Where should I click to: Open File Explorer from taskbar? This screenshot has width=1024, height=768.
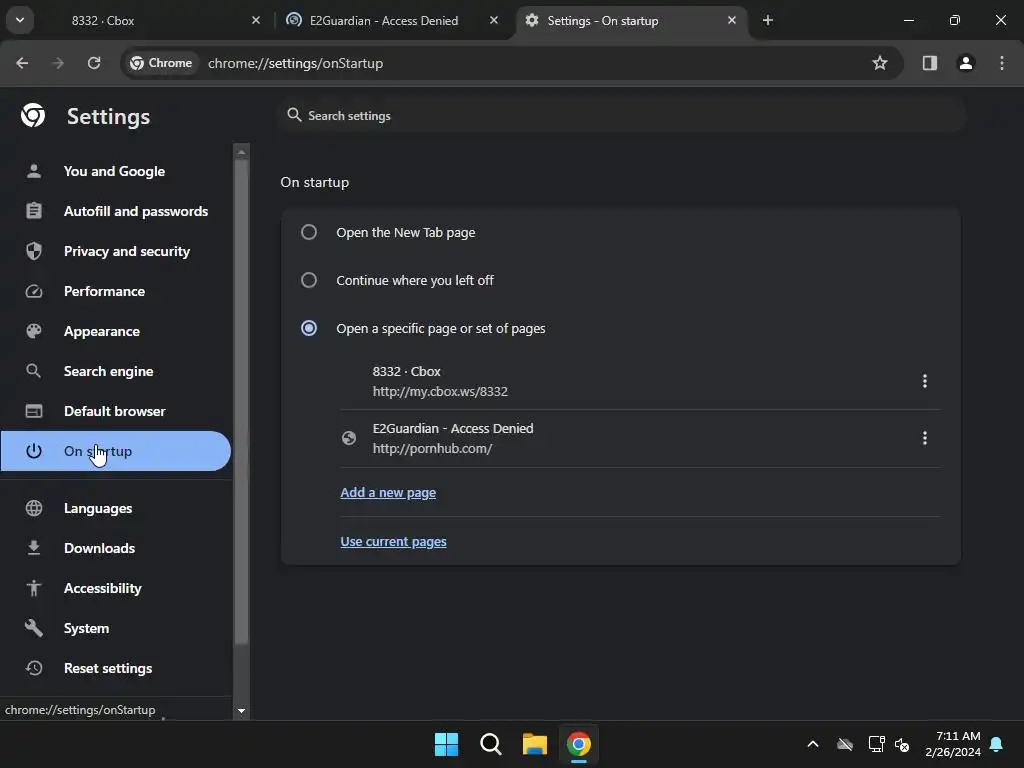pos(534,744)
